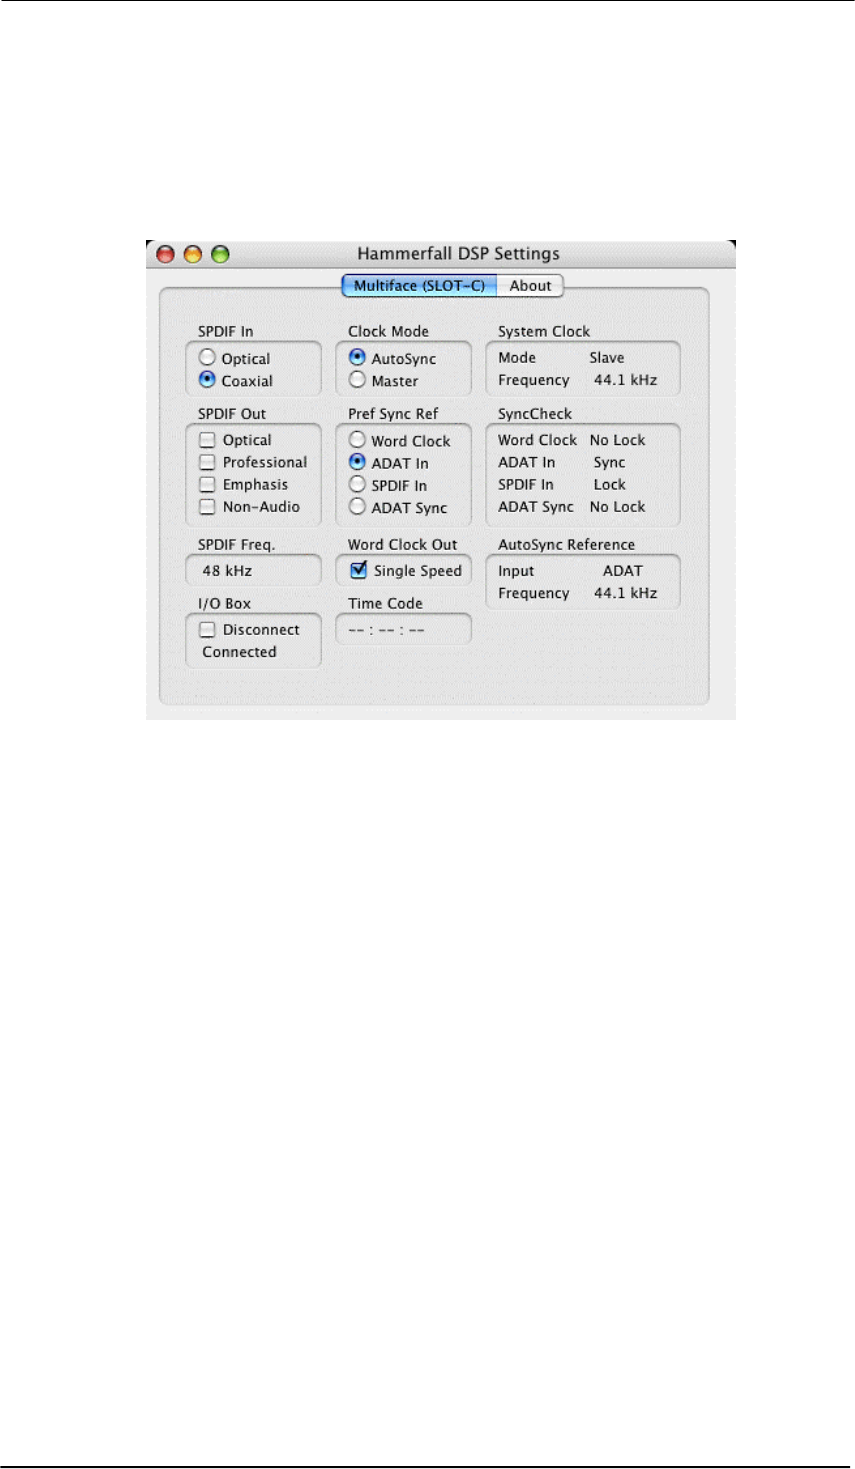
Task: Click the SPDIF Freq. group label
Action: click(236, 545)
